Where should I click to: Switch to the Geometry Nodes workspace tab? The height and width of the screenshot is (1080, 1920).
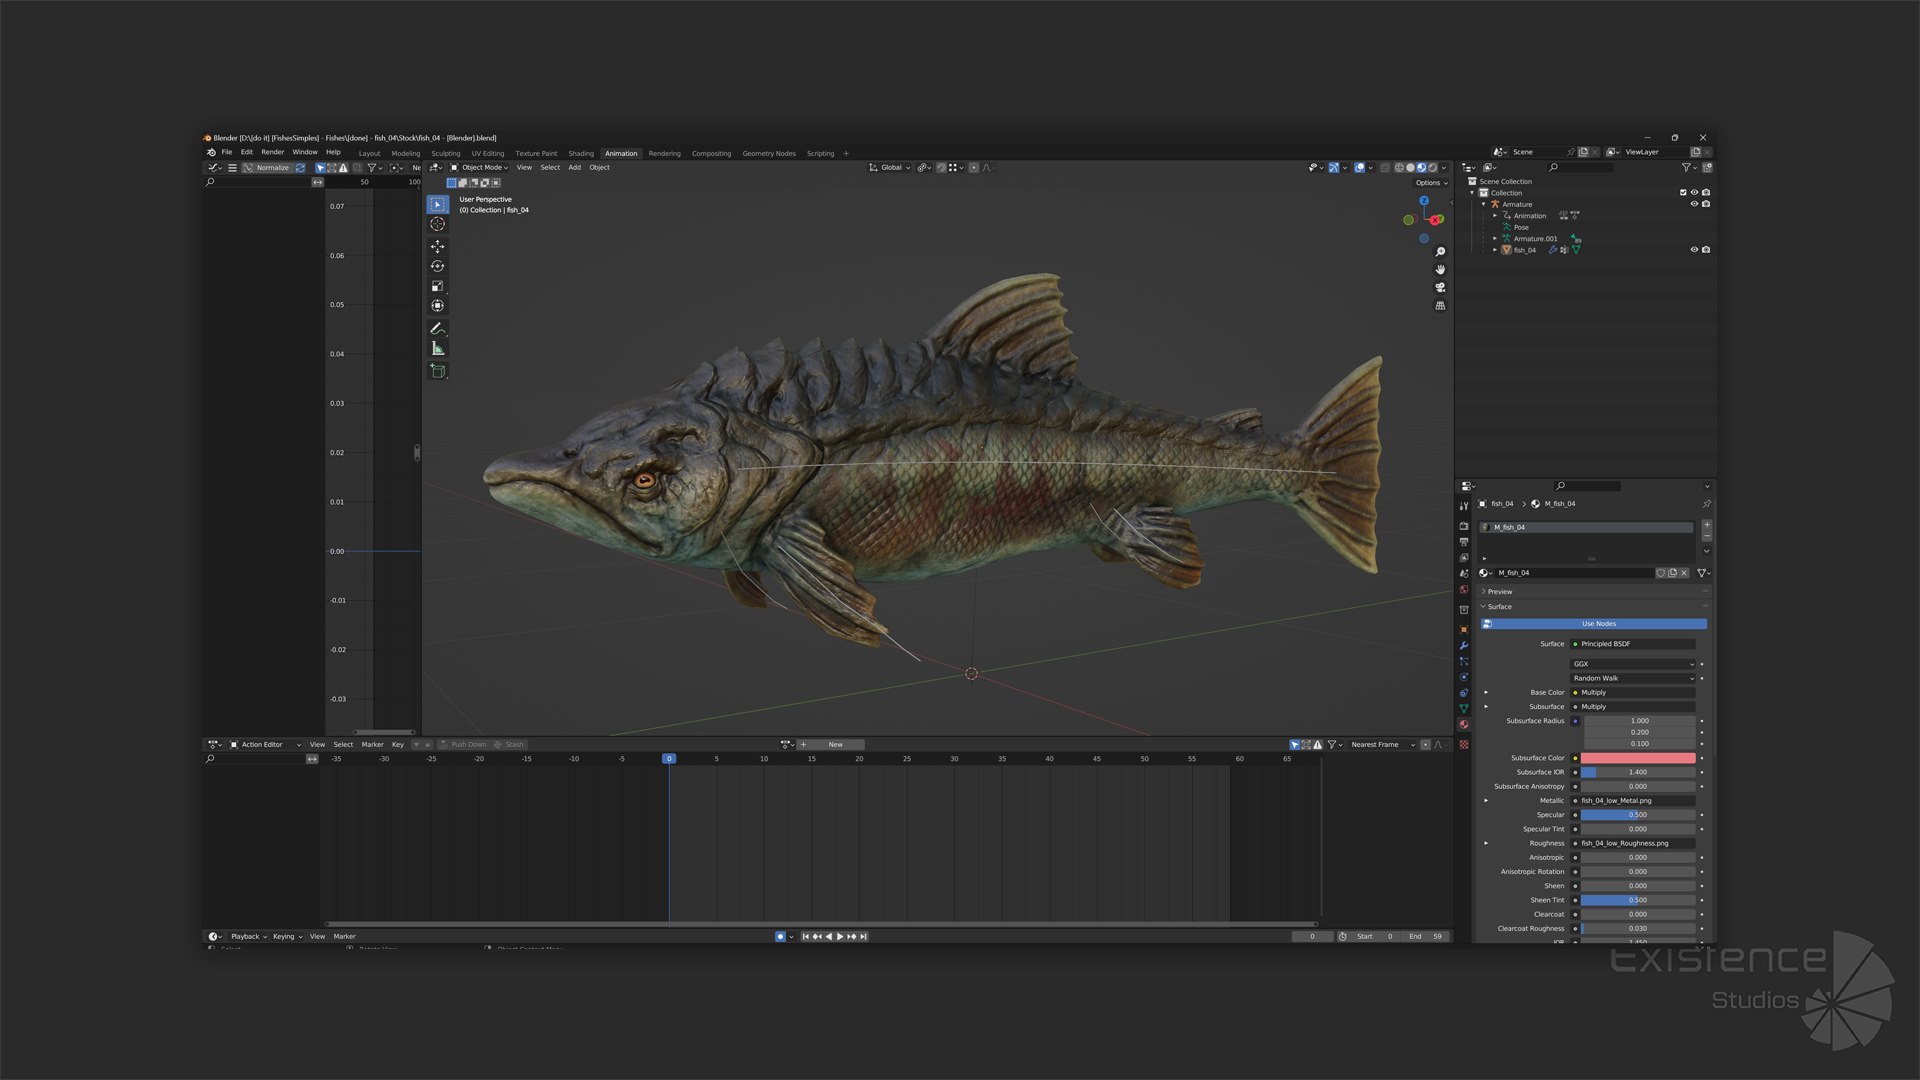pos(769,154)
